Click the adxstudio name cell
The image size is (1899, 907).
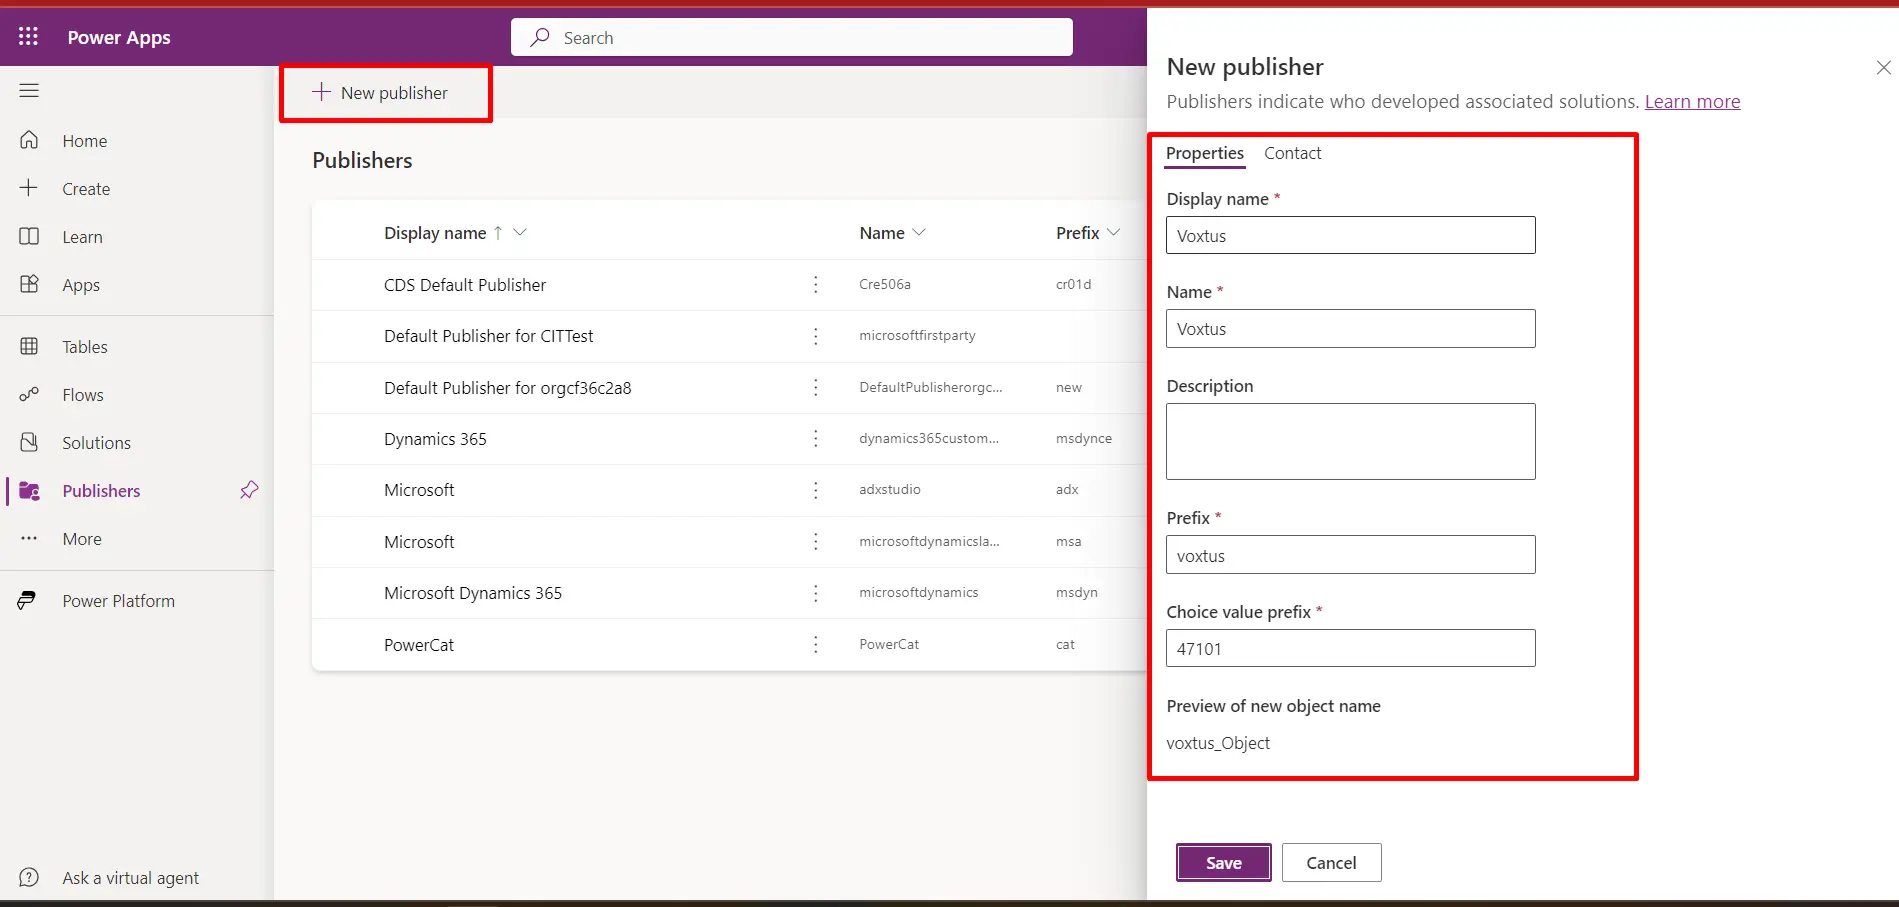point(889,489)
